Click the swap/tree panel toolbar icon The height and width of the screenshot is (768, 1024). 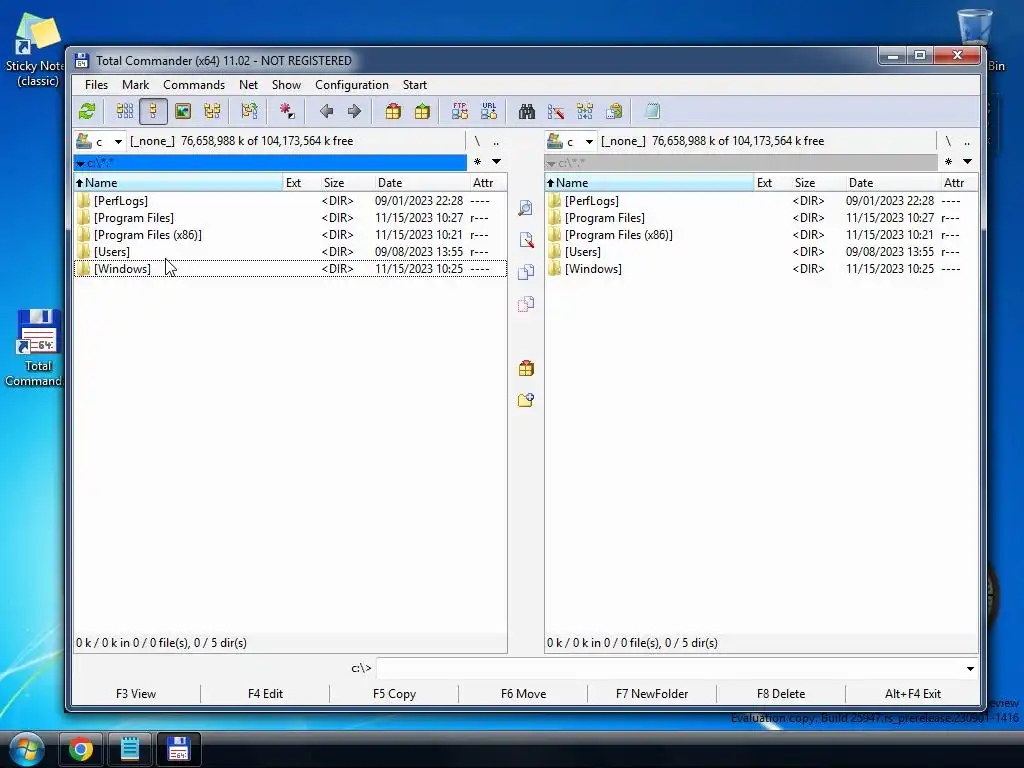pos(249,111)
